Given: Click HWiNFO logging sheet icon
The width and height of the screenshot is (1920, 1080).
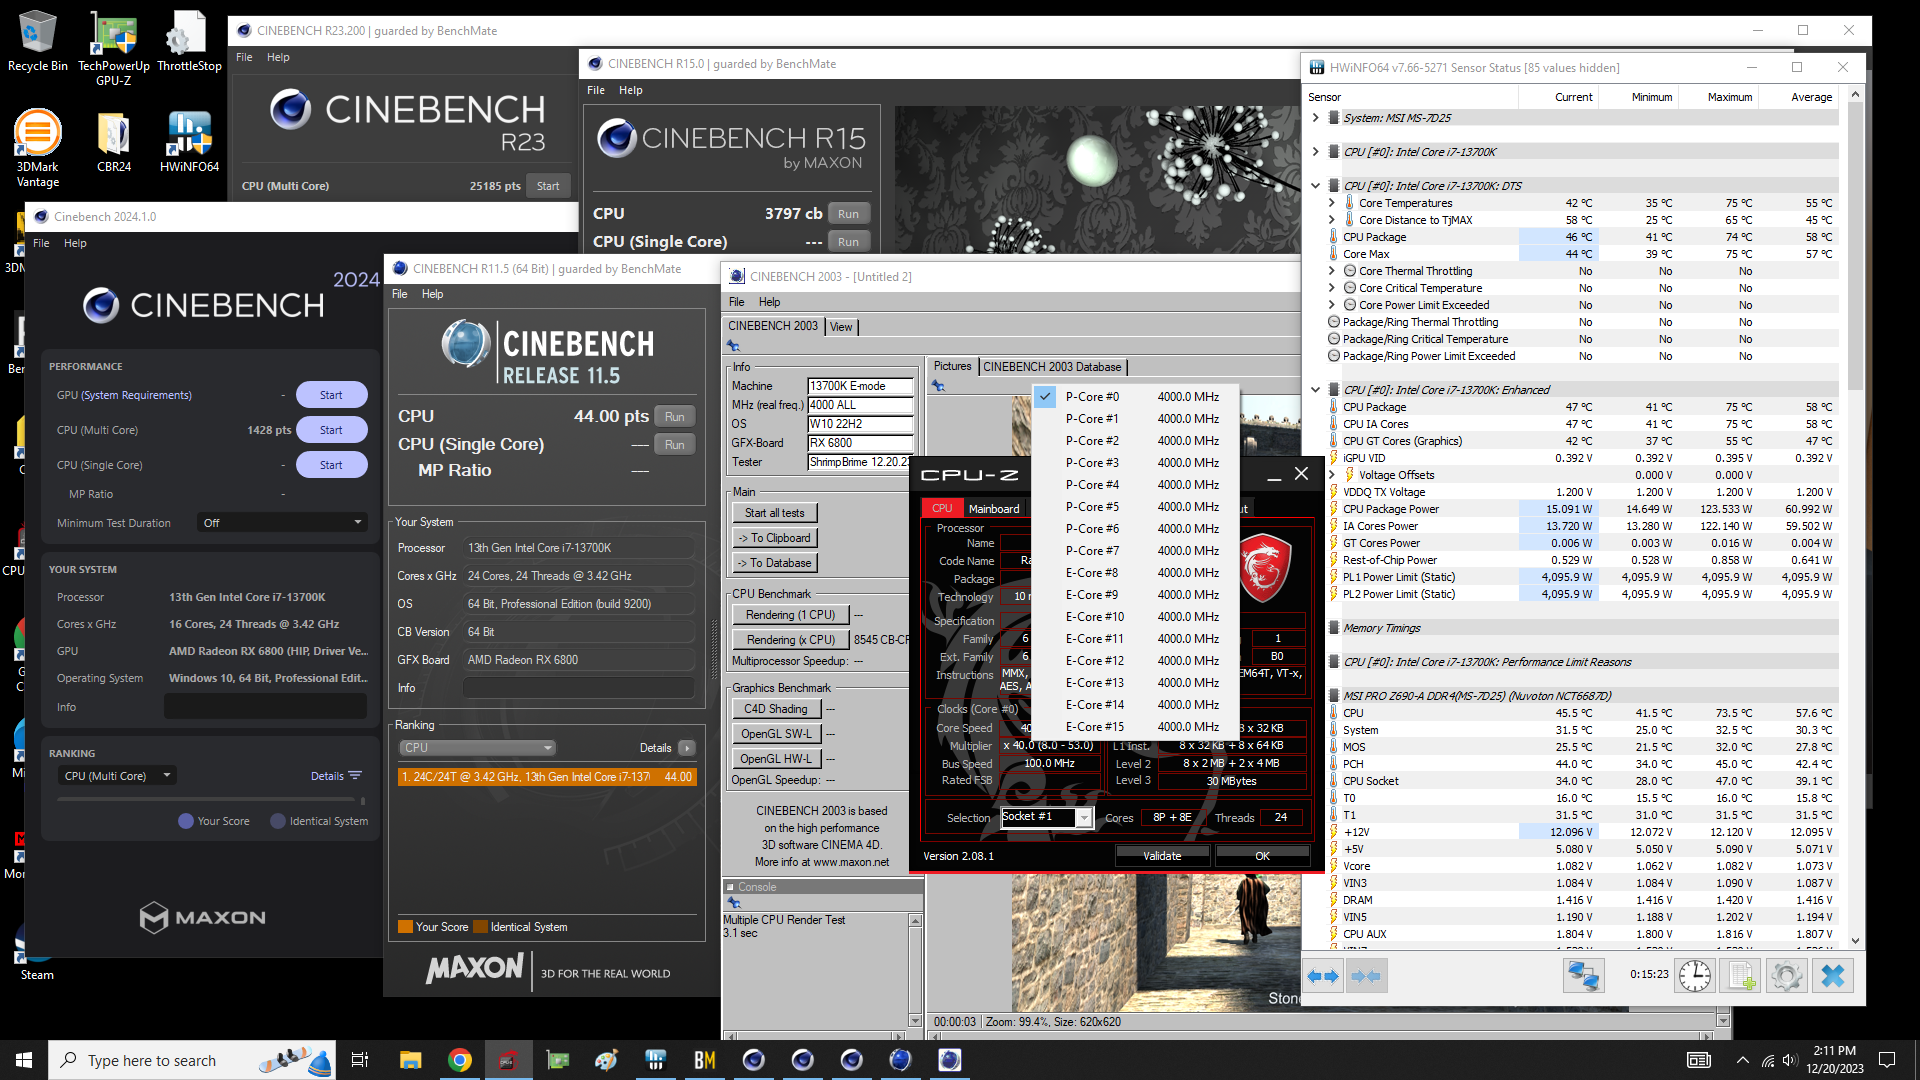Looking at the screenshot, I should [1741, 976].
